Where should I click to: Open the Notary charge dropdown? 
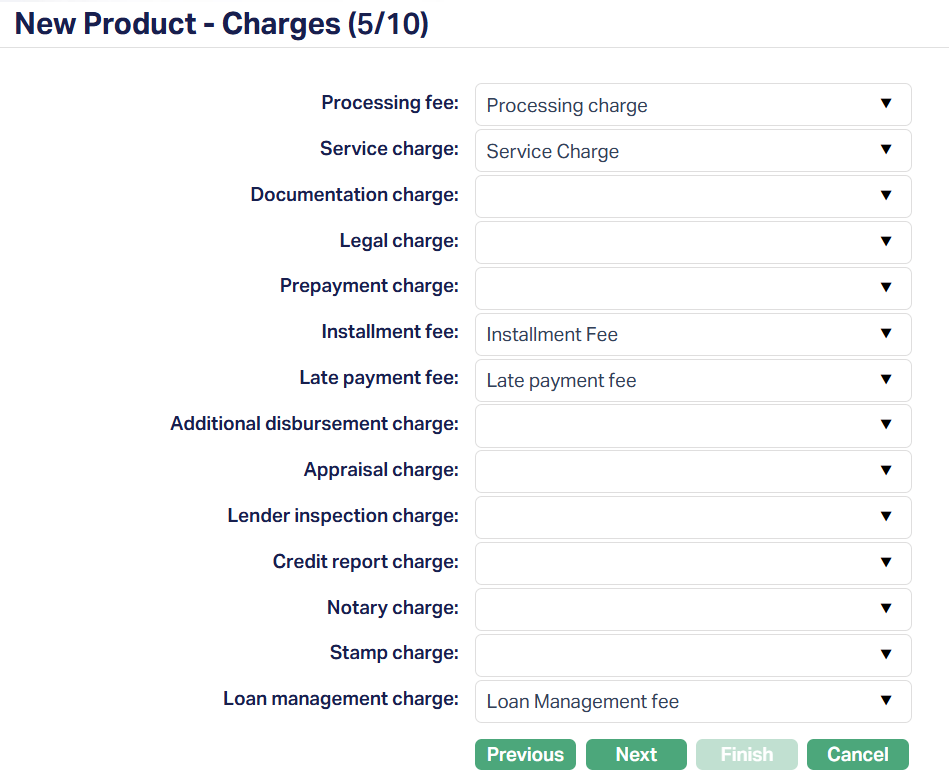(692, 609)
